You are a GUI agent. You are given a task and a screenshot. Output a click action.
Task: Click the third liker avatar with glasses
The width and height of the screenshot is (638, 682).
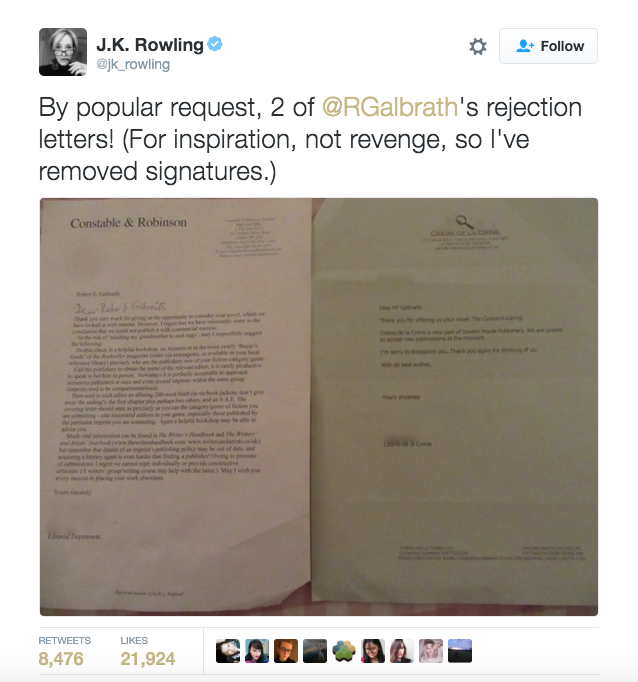click(x=286, y=651)
